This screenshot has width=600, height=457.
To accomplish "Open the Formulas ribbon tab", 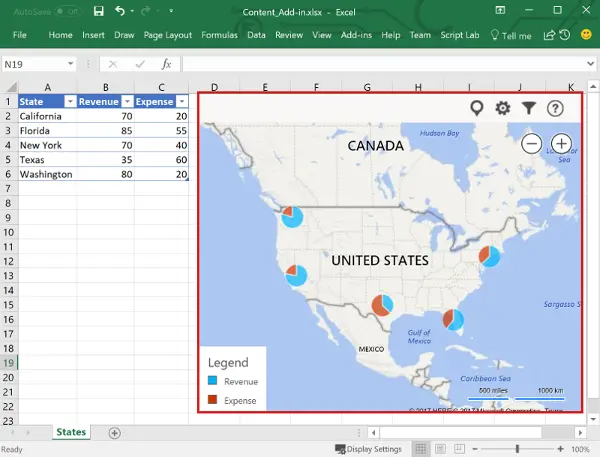I will pyautogui.click(x=219, y=35).
